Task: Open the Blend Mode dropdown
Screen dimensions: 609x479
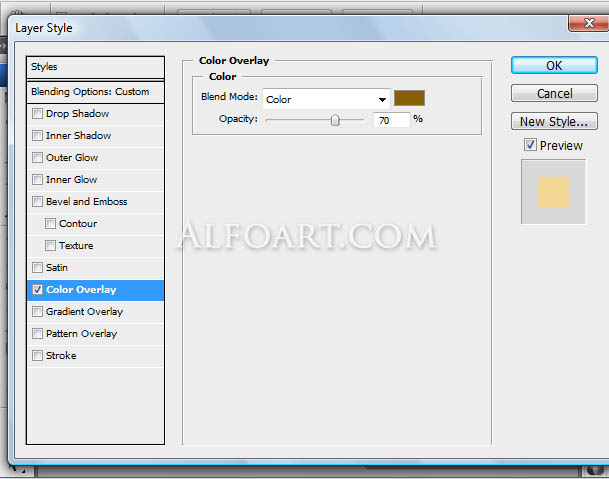Action: pyautogui.click(x=326, y=99)
